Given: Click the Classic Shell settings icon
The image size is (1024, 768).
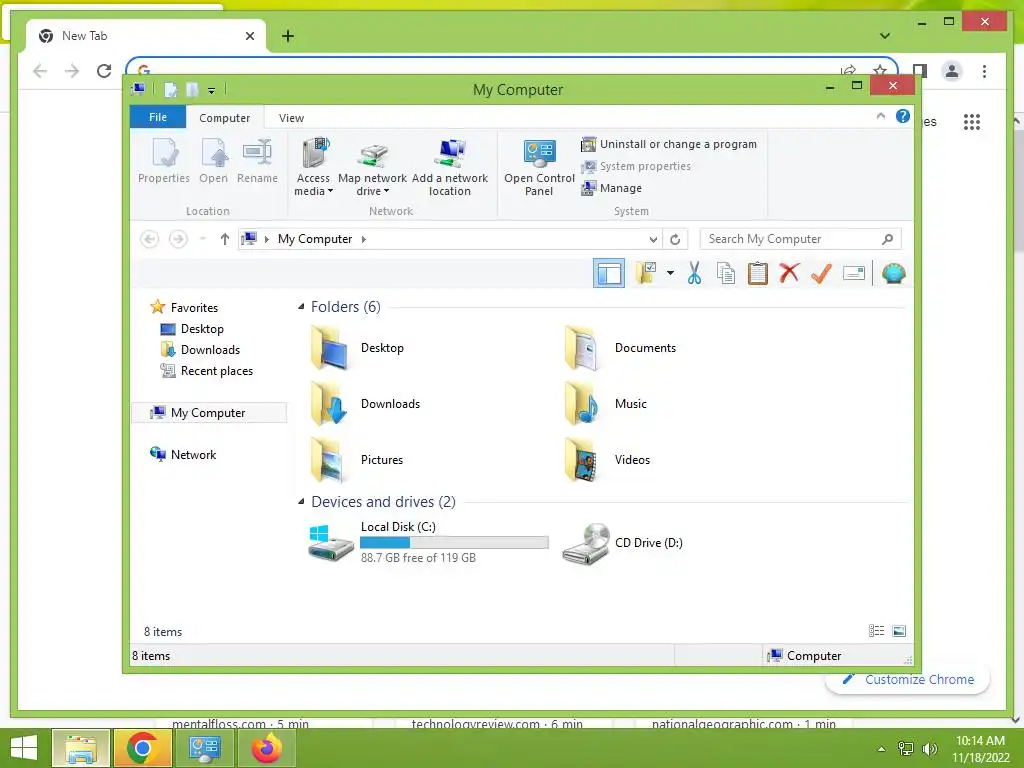Looking at the screenshot, I should click(x=893, y=273).
